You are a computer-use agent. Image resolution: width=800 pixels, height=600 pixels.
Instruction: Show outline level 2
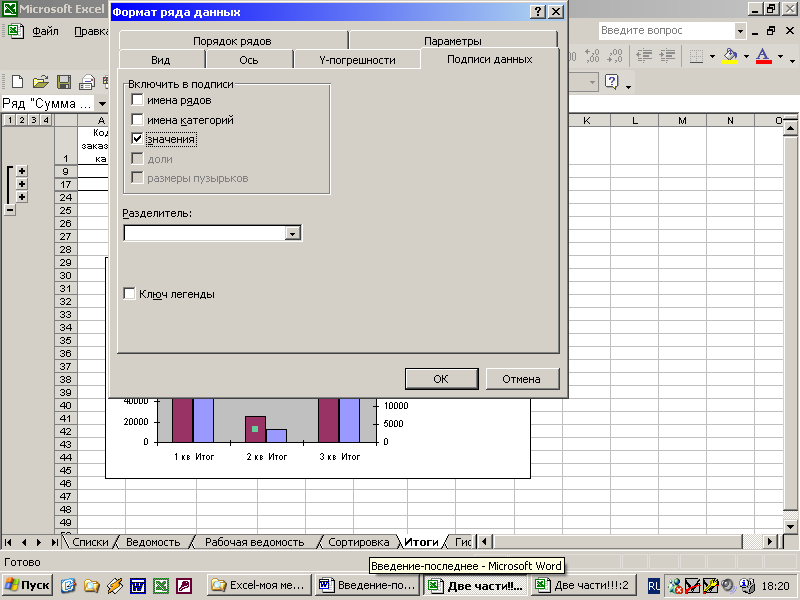(21, 120)
